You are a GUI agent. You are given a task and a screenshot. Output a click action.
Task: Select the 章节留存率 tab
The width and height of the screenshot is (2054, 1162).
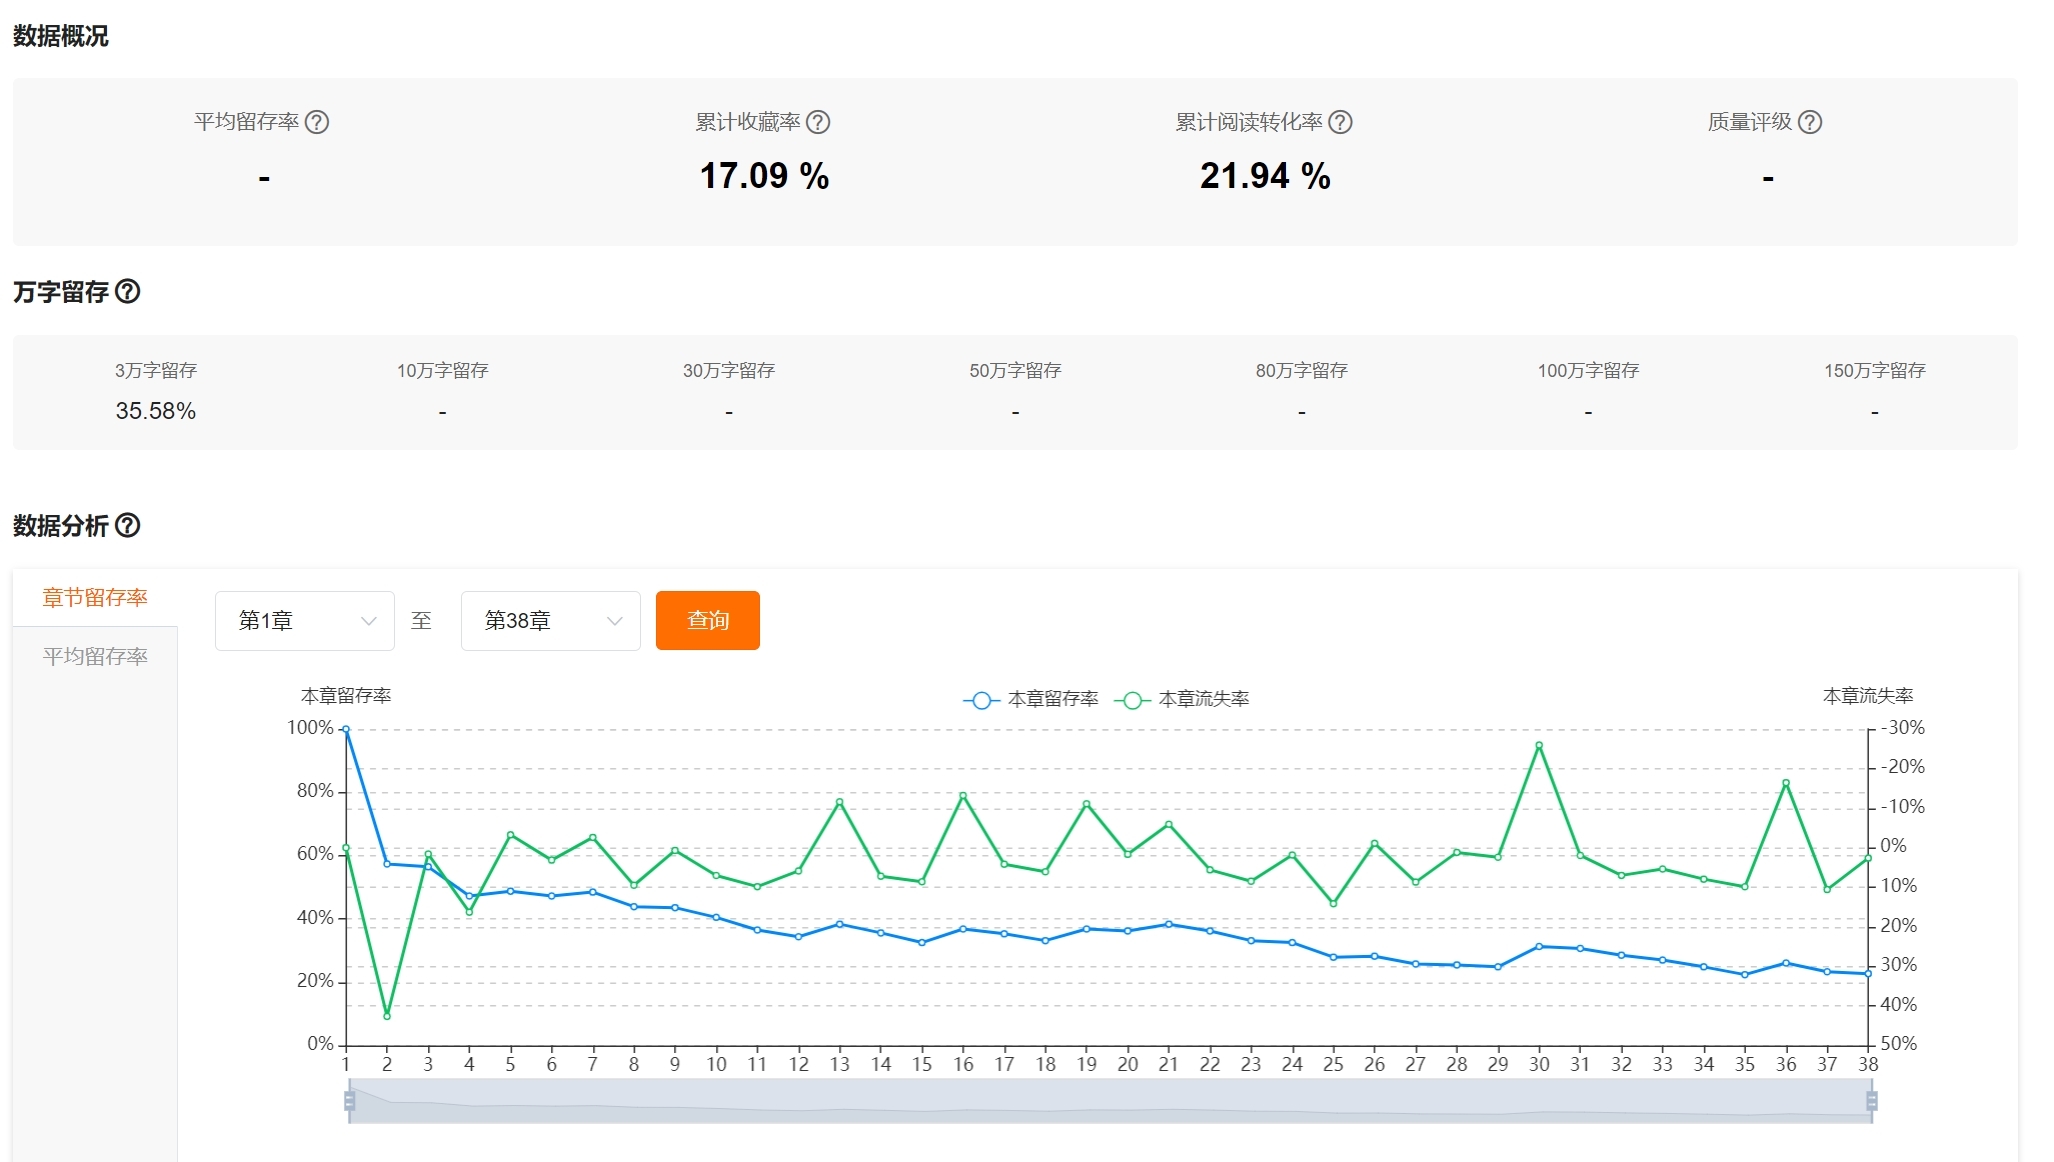[x=94, y=597]
